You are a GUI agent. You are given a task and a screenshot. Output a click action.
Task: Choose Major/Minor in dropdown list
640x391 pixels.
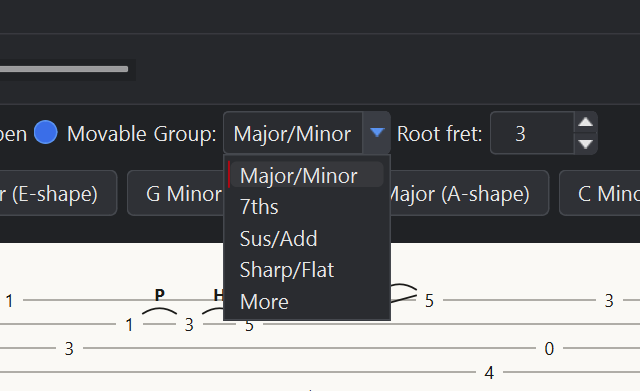pos(307,175)
